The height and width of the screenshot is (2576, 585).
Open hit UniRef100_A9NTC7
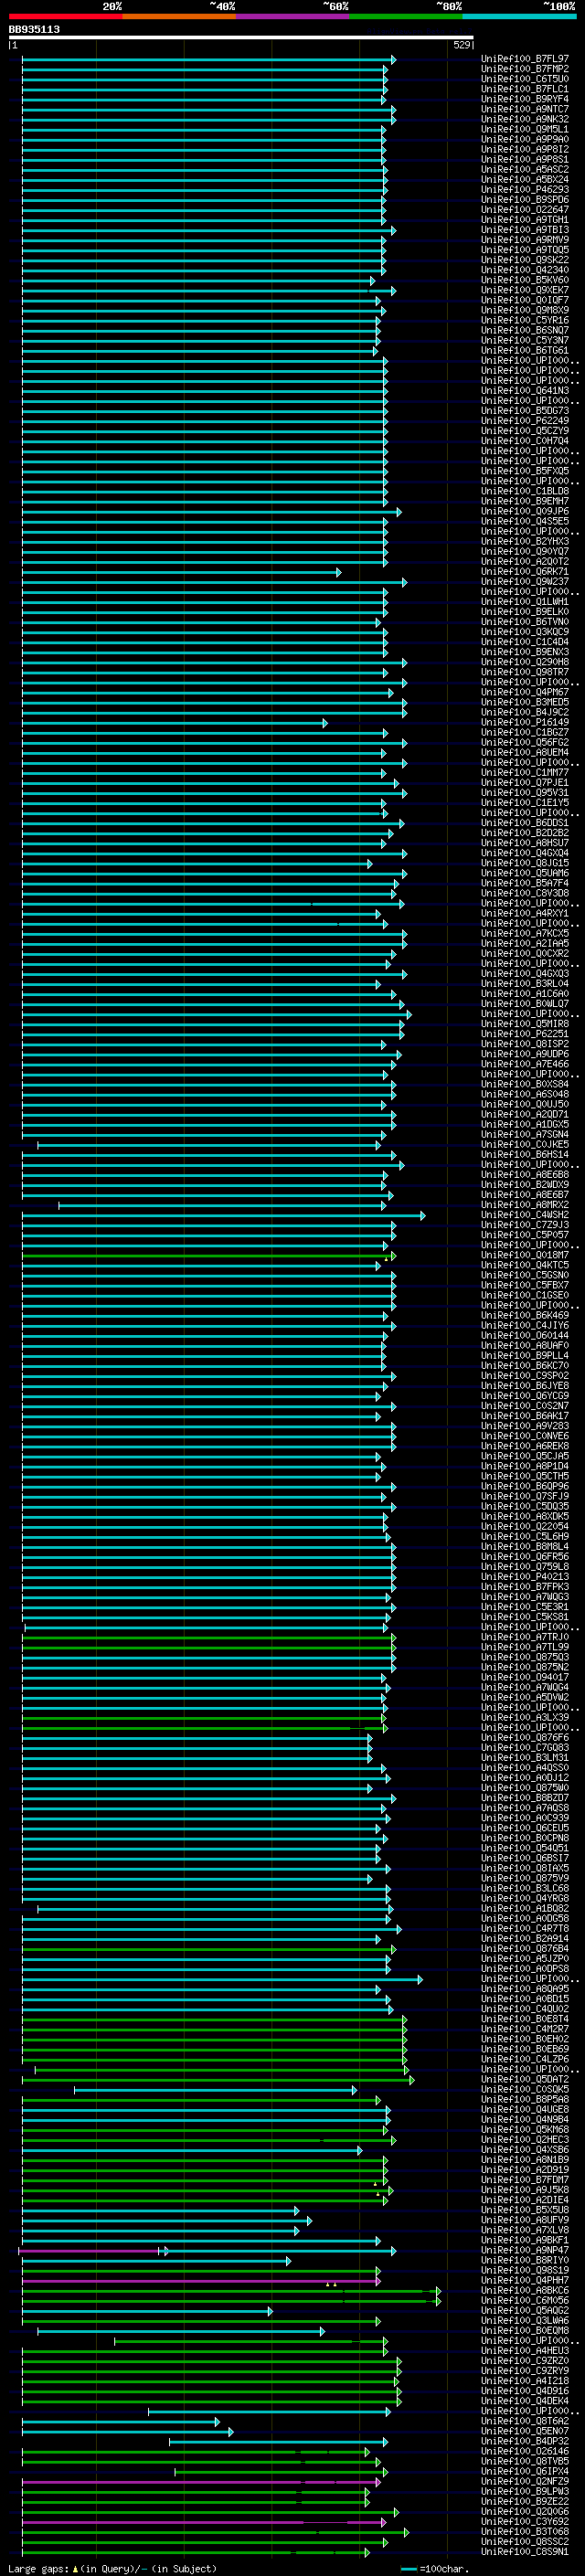(x=525, y=110)
